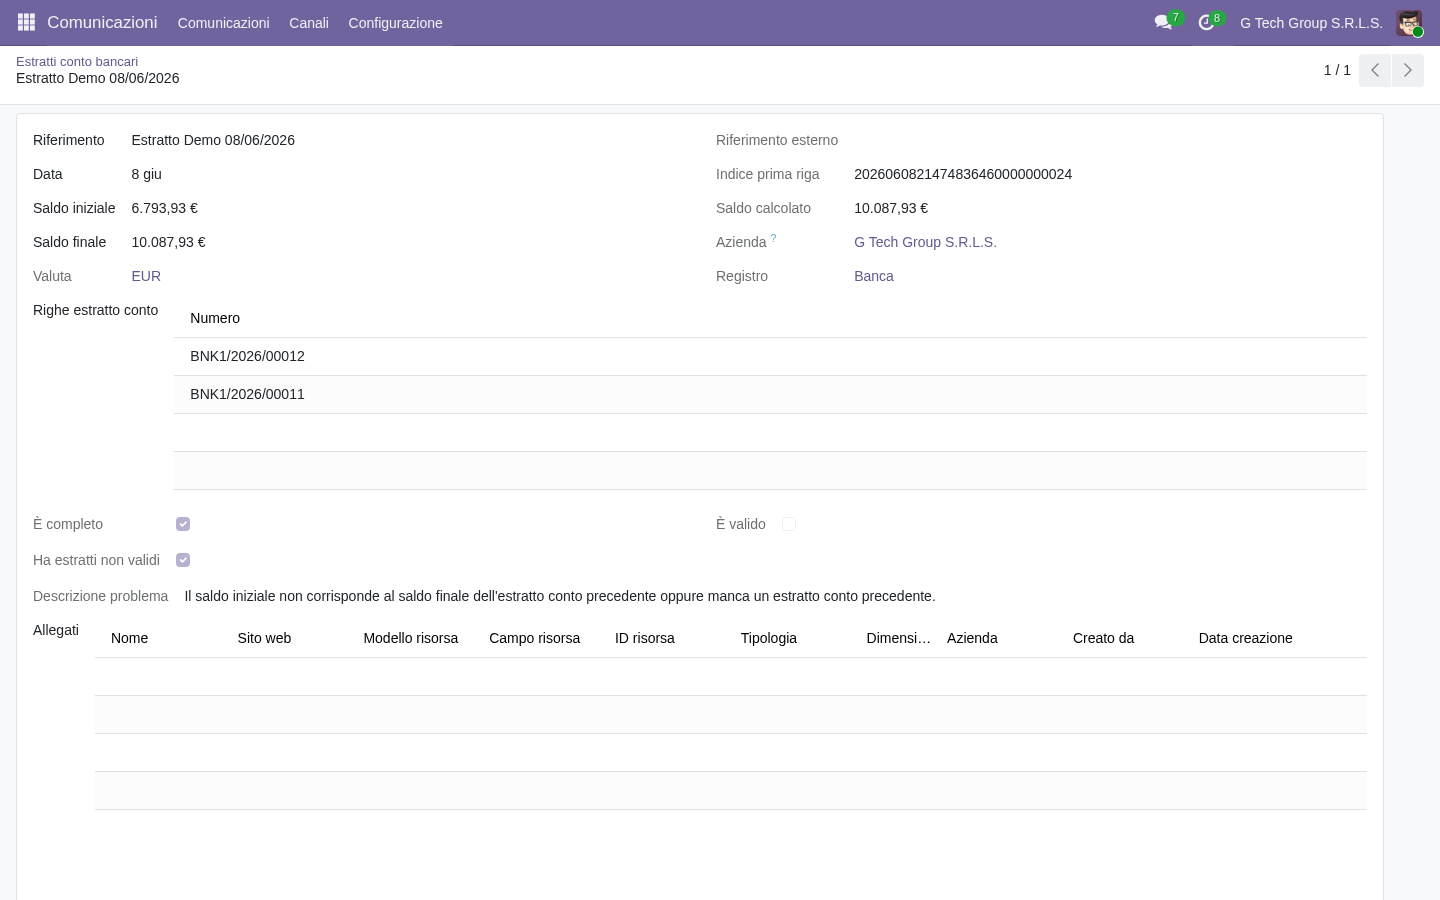The height and width of the screenshot is (900, 1440).
Task: Open the EUR currency link
Action: coord(146,276)
